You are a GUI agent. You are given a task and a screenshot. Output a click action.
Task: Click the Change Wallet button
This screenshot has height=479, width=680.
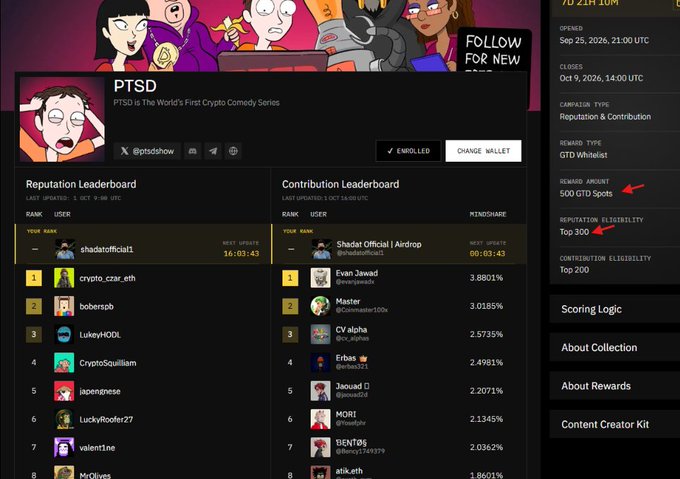(x=483, y=151)
